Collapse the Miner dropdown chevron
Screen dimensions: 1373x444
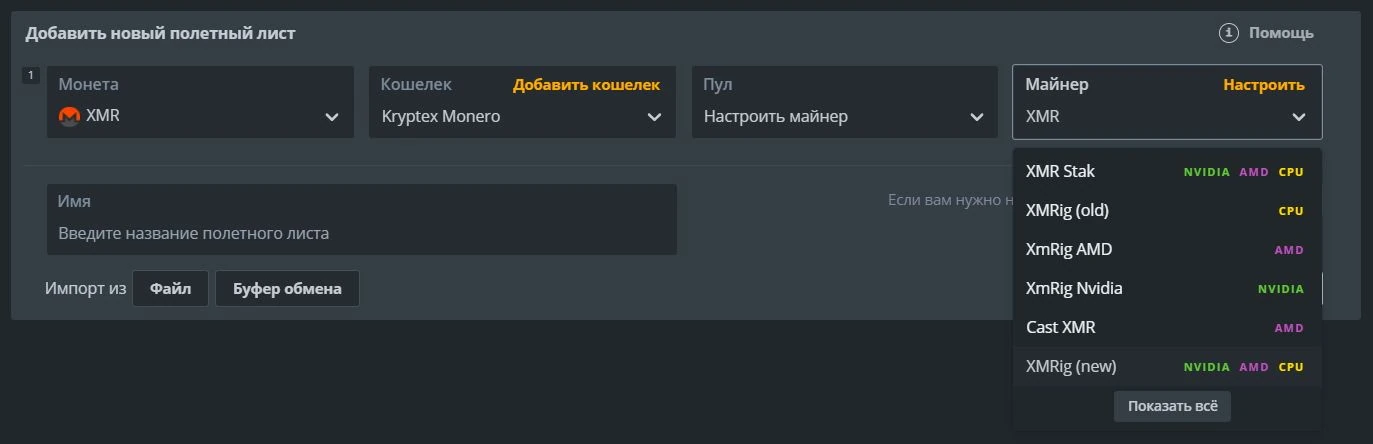(x=1298, y=117)
